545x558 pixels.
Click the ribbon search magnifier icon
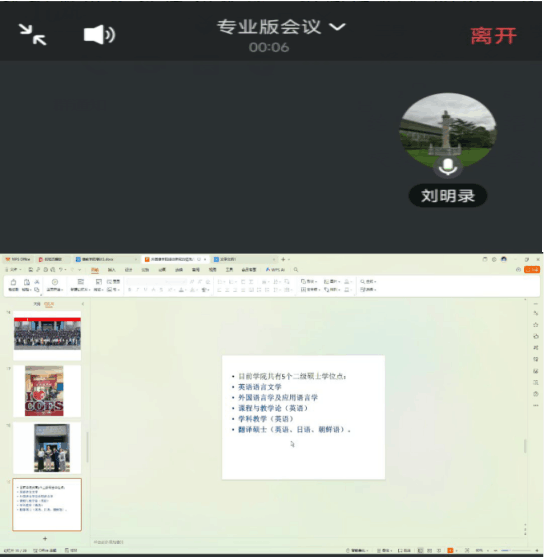click(x=296, y=270)
